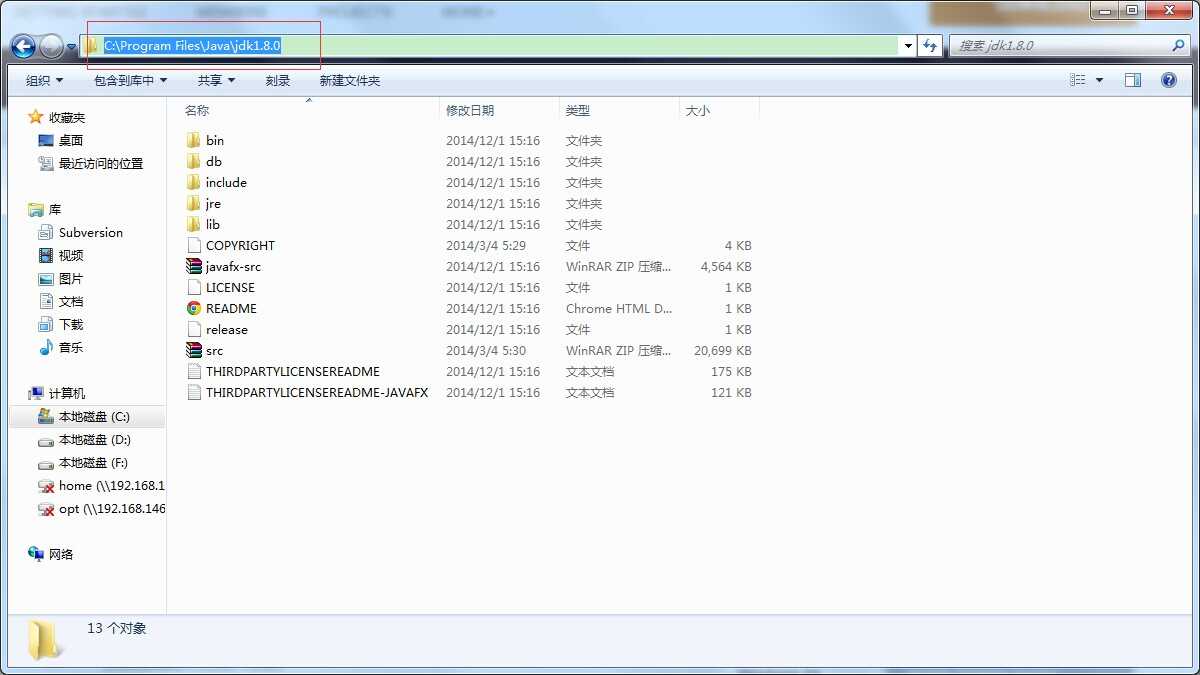1200x675 pixels.
Task: Open the 图片 library
Action: click(x=71, y=278)
